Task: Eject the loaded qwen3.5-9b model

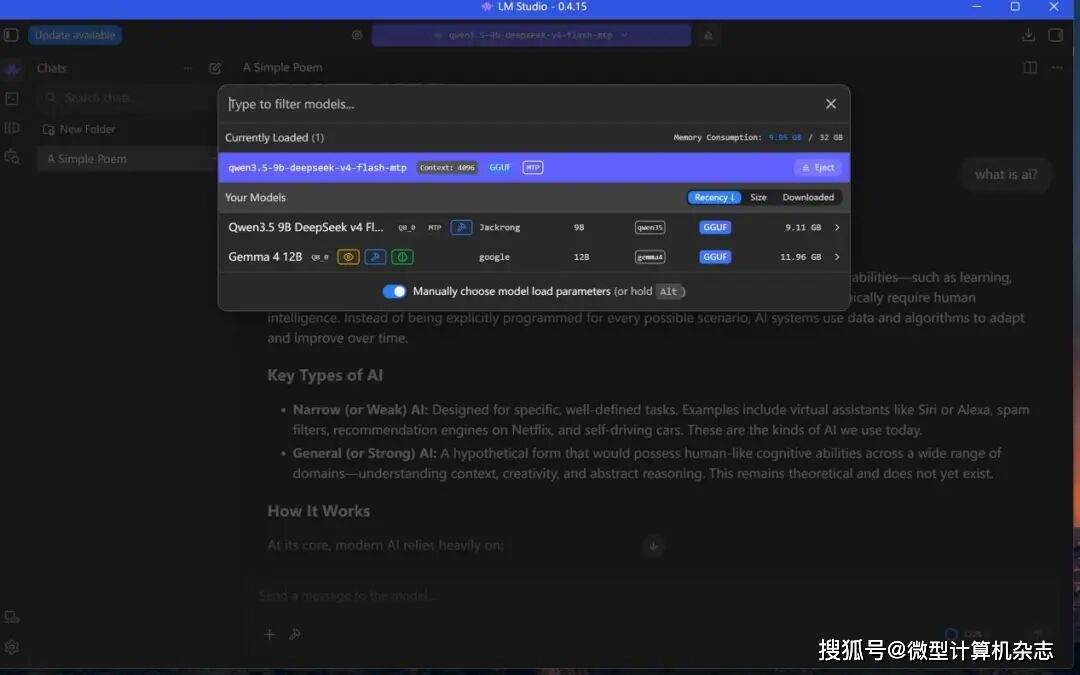Action: click(x=818, y=167)
